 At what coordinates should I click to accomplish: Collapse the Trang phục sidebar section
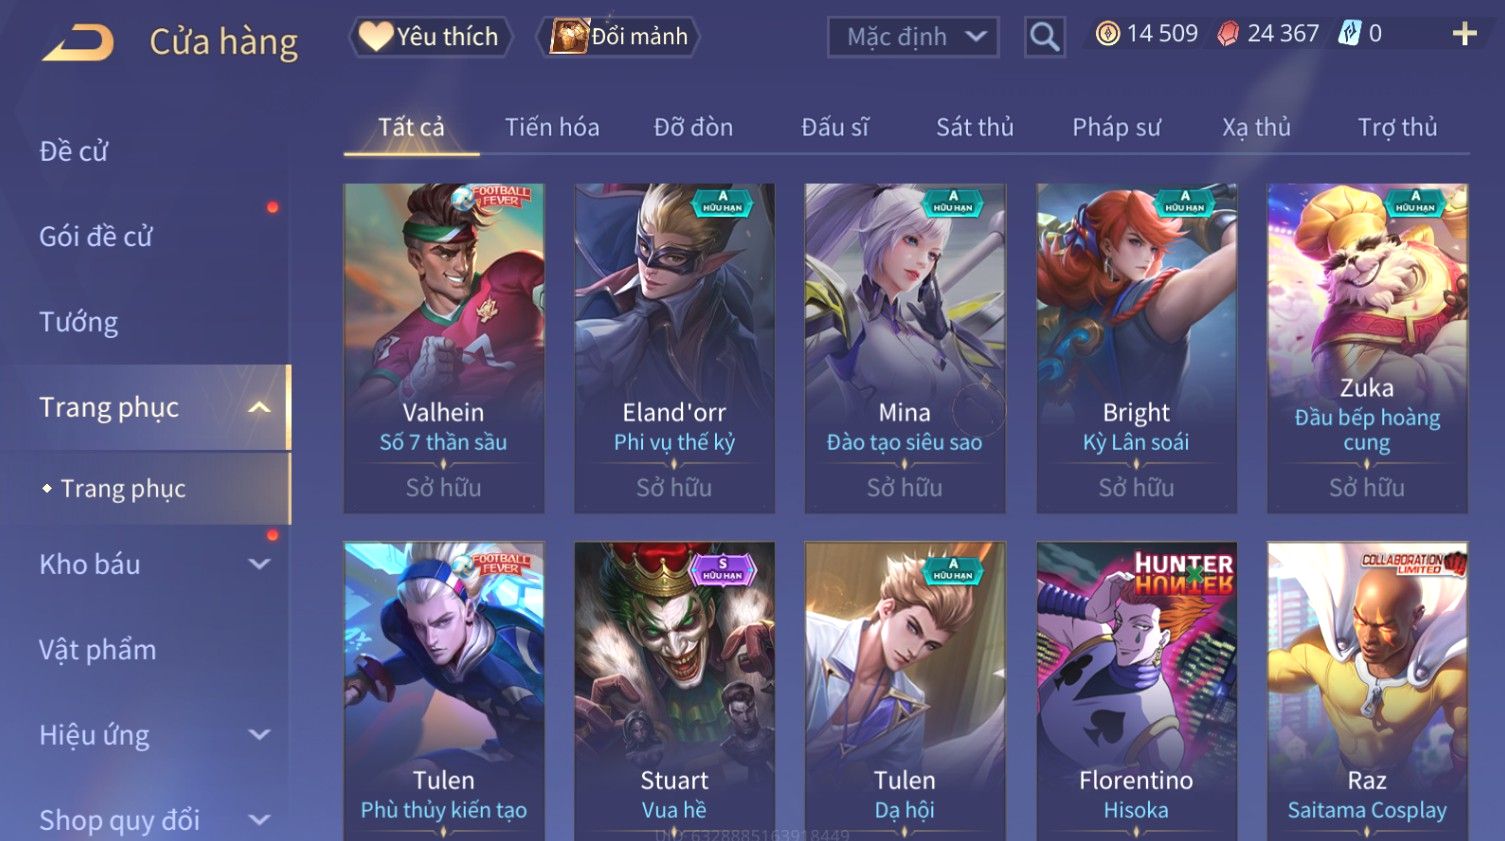tap(260, 408)
